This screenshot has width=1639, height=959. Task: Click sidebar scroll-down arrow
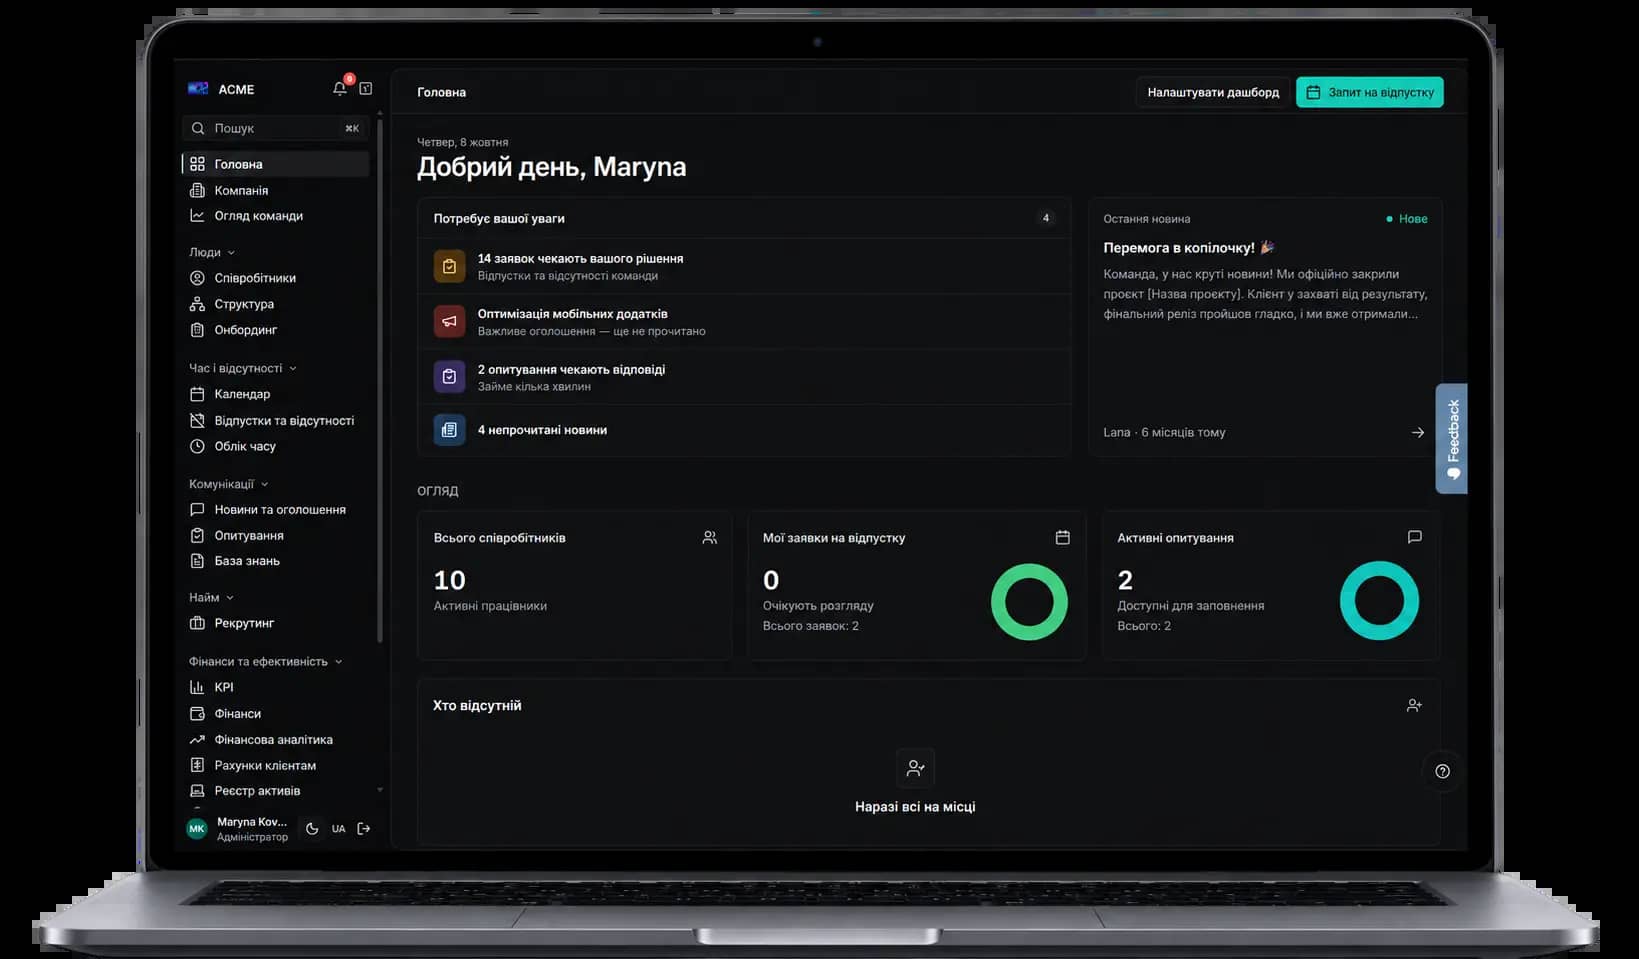point(380,790)
